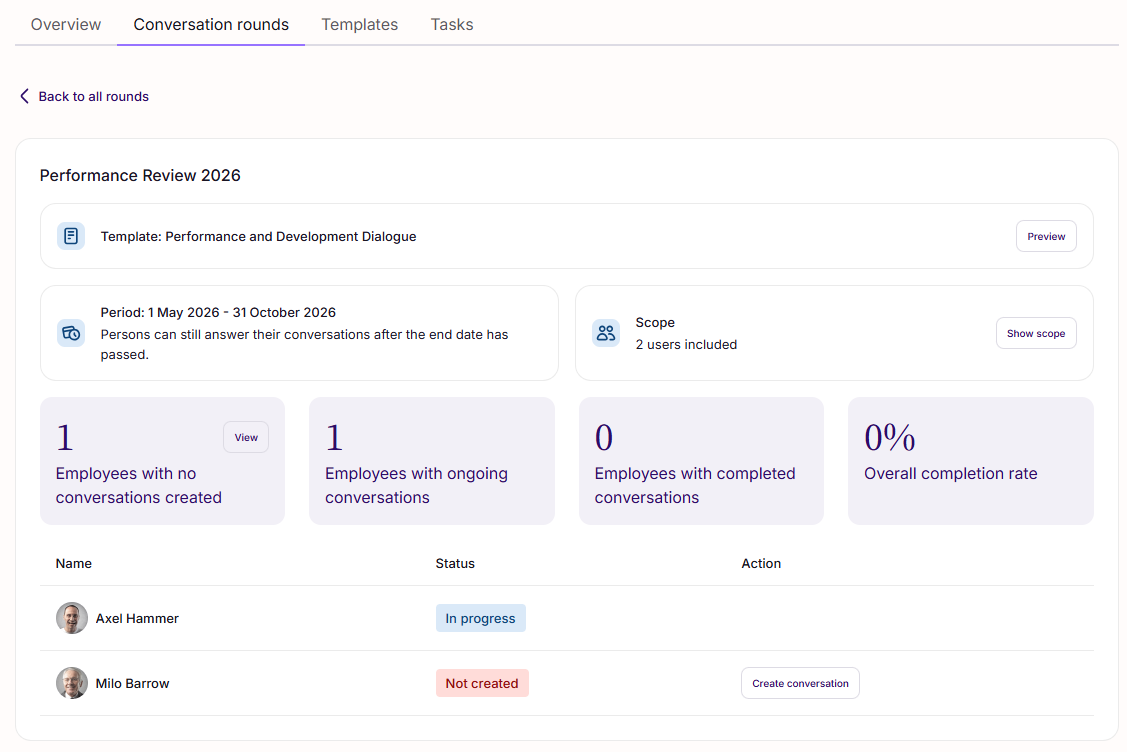Viewport: 1127px width, 752px height.
Task: View employees with no conversations created
Action: 246,437
